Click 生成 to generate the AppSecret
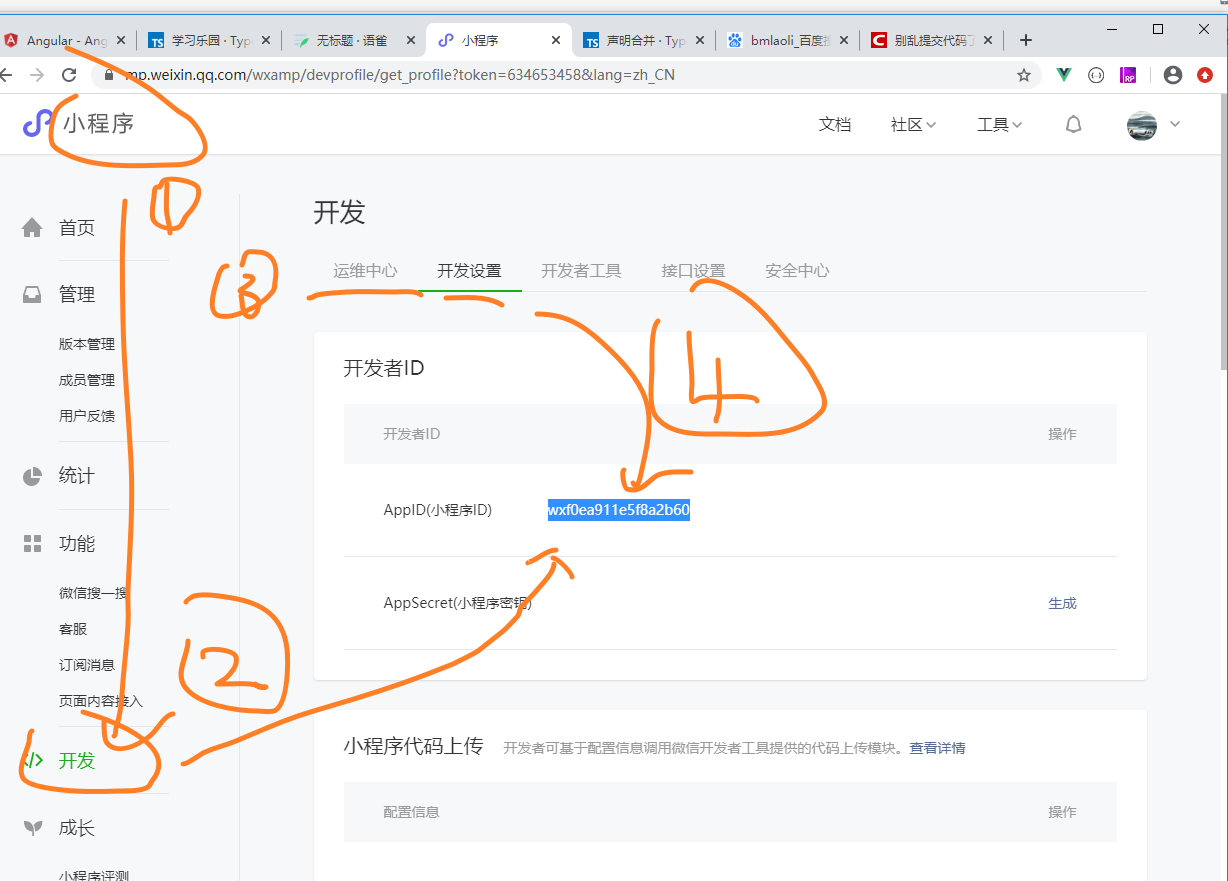1228x881 pixels. 1062,603
